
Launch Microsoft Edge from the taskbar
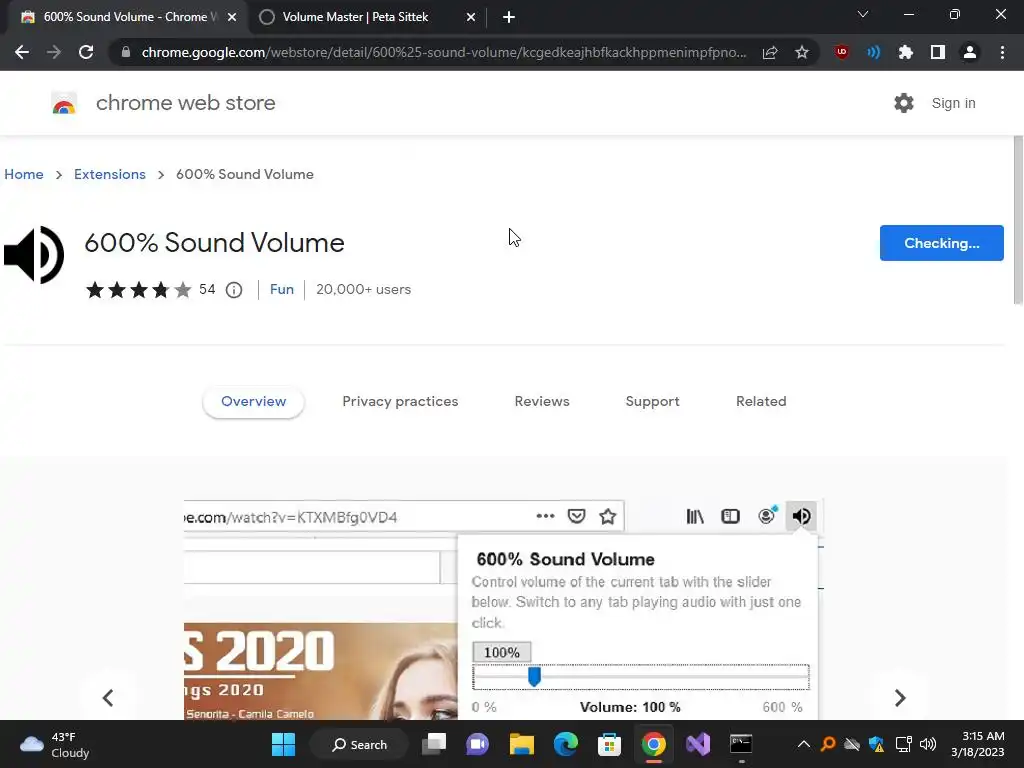coord(566,744)
